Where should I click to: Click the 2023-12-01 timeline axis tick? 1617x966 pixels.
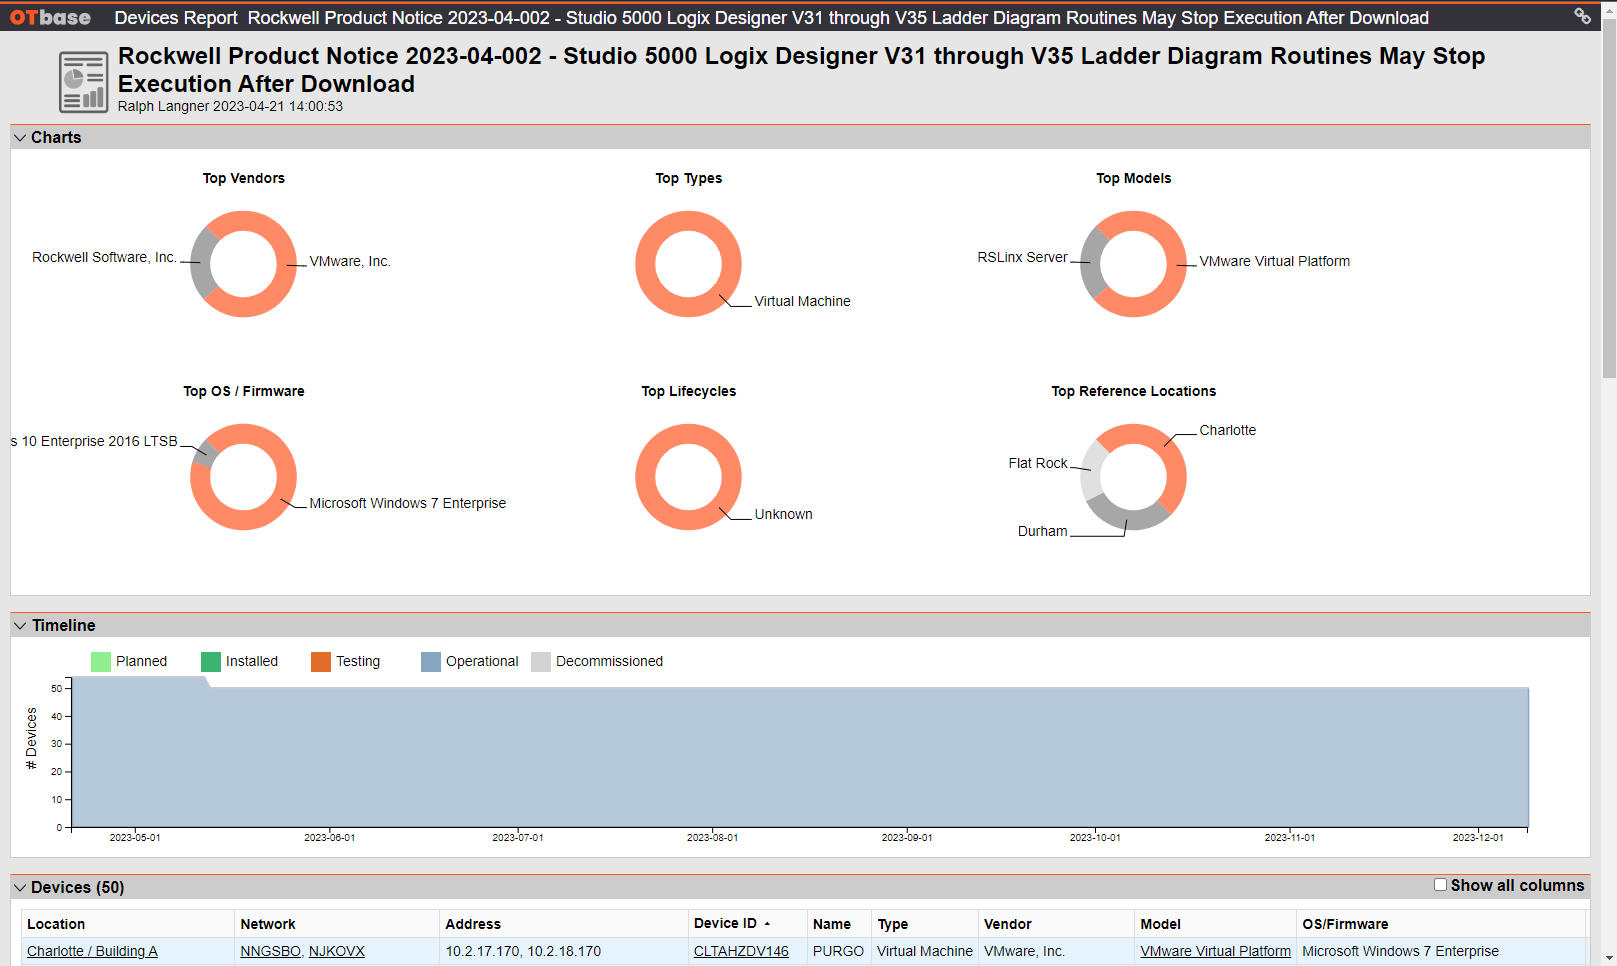[1478, 838]
